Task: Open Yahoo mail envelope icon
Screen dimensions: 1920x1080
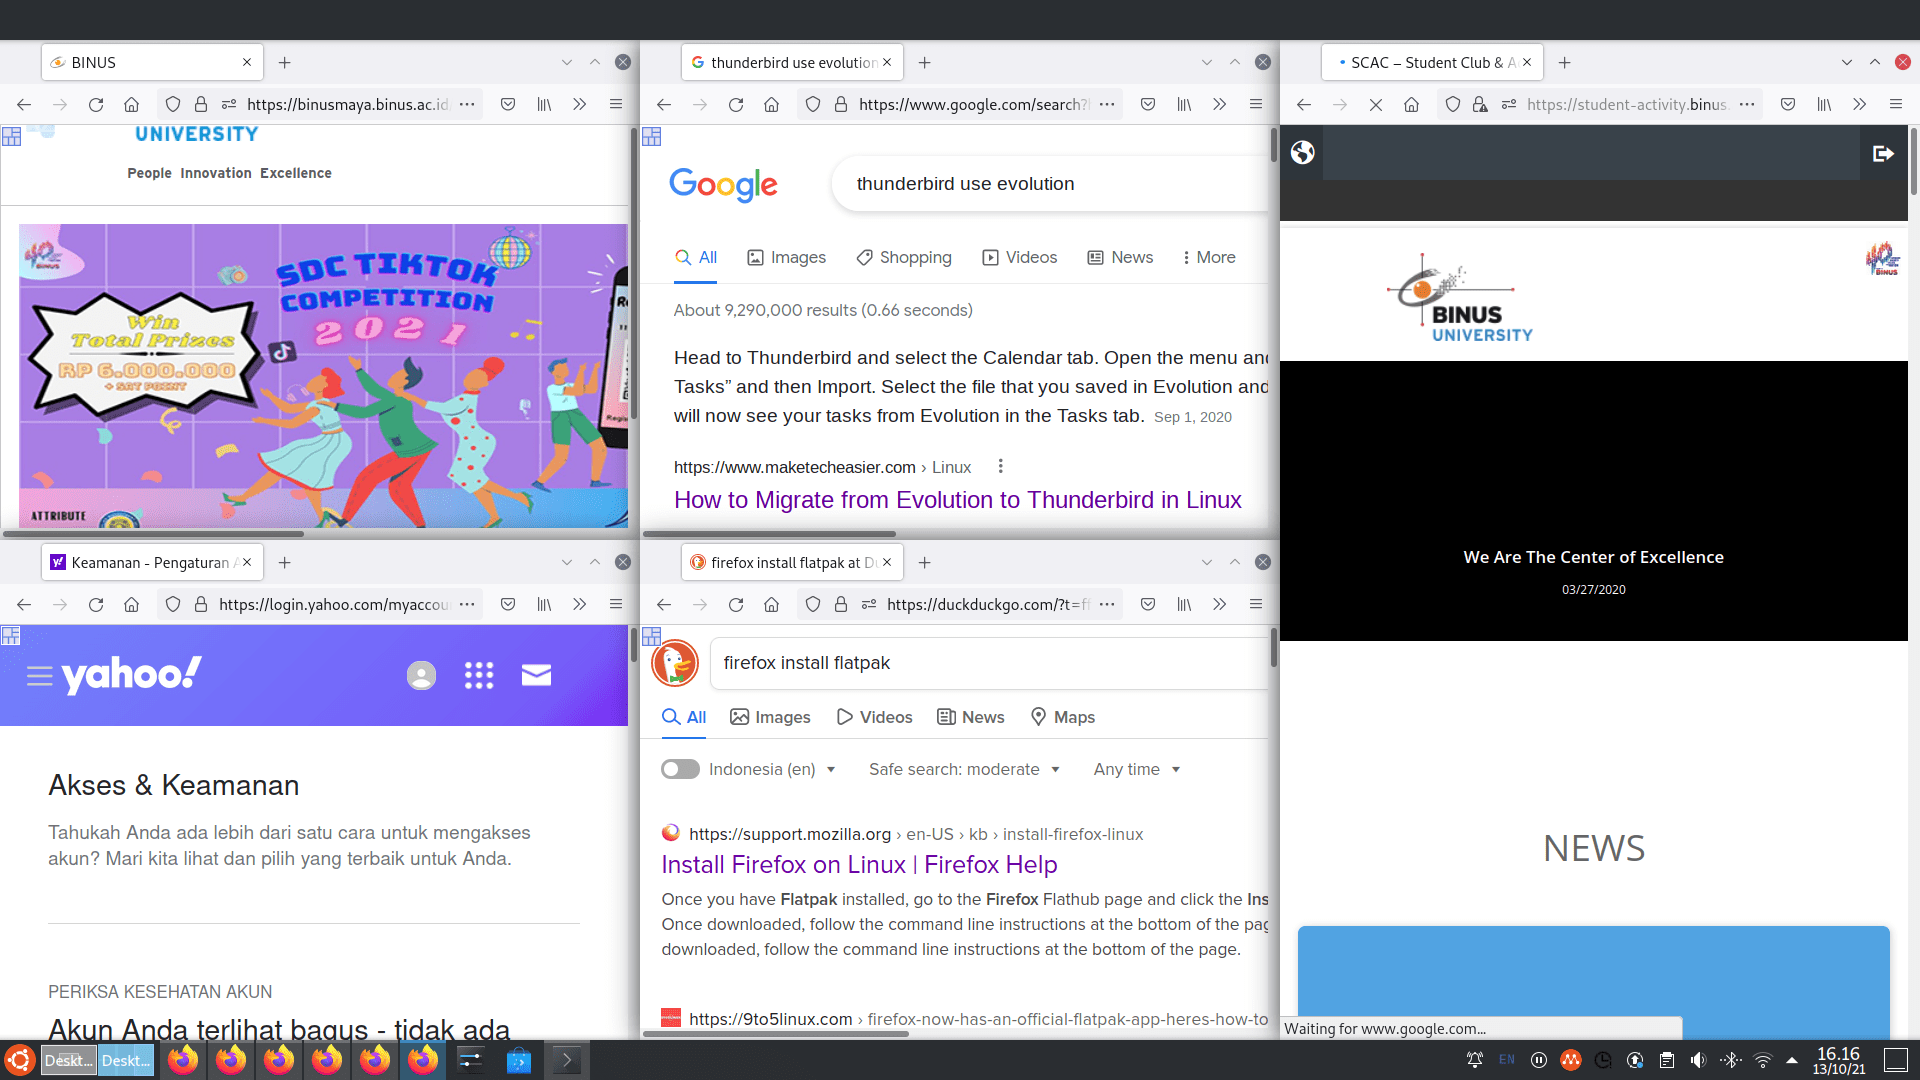Action: 536,676
